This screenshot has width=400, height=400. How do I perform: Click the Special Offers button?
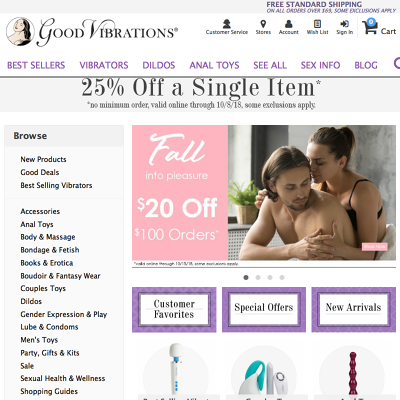(264, 310)
